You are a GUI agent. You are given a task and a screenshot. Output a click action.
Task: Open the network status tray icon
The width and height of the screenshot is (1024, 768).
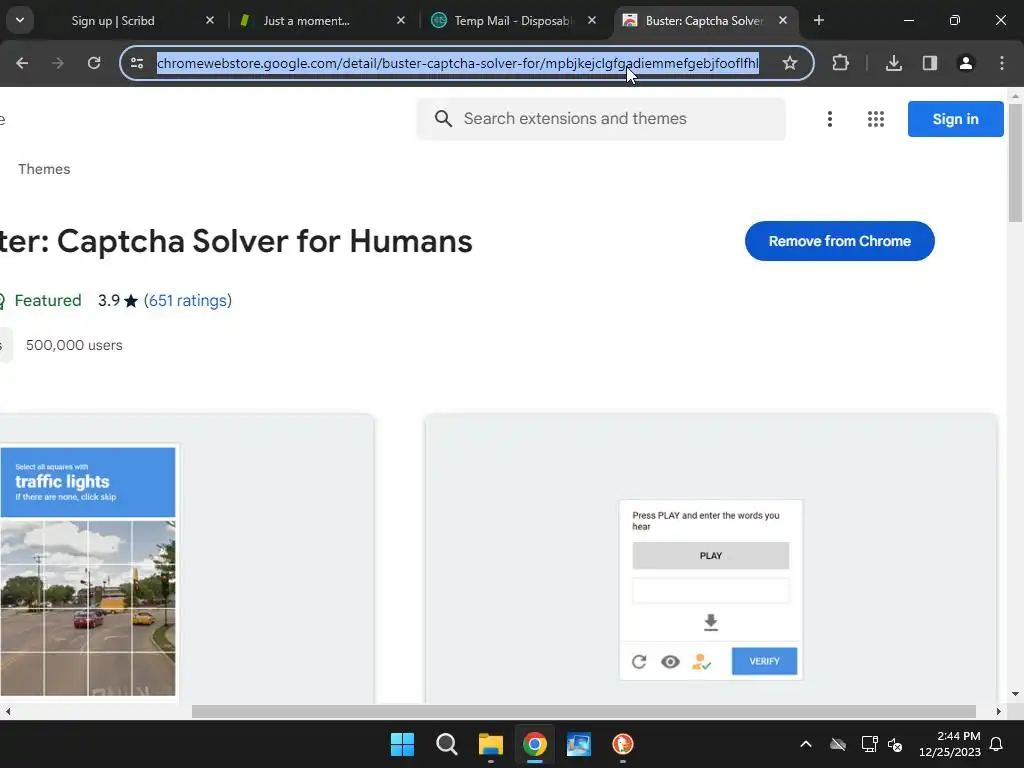(x=869, y=744)
